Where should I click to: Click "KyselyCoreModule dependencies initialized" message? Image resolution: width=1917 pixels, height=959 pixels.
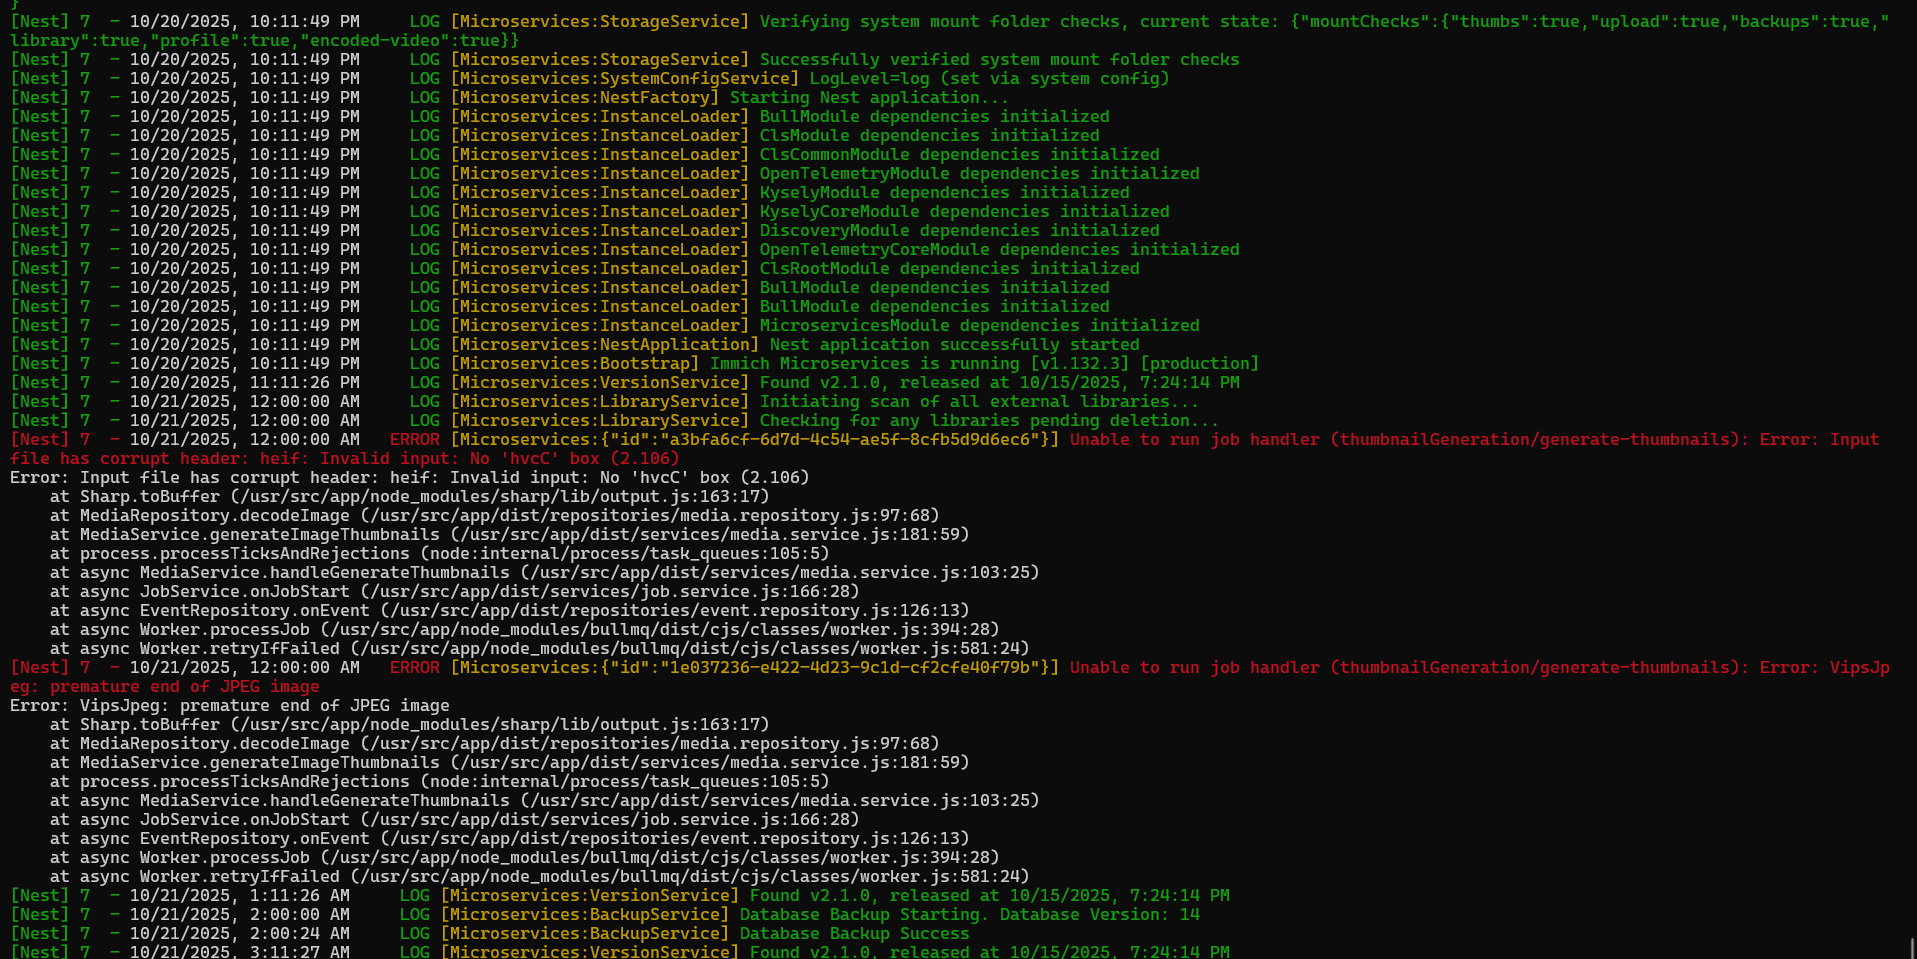[x=964, y=212]
